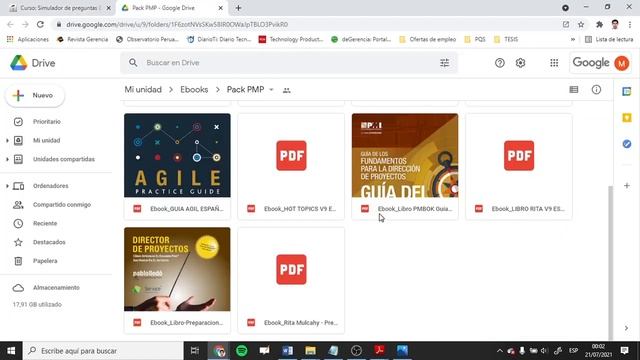Open Revista Gerencia bookmark

82,40
